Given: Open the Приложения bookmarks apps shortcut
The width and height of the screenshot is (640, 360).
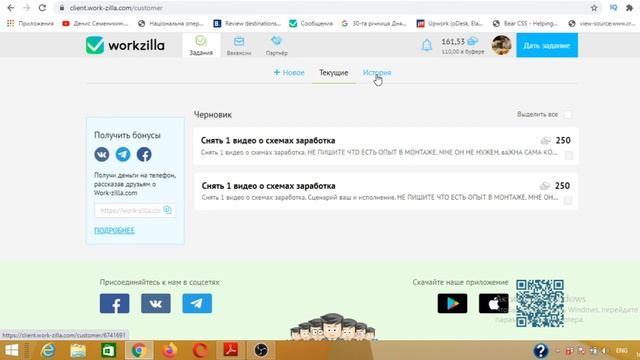Looking at the screenshot, I should [x=30, y=24].
